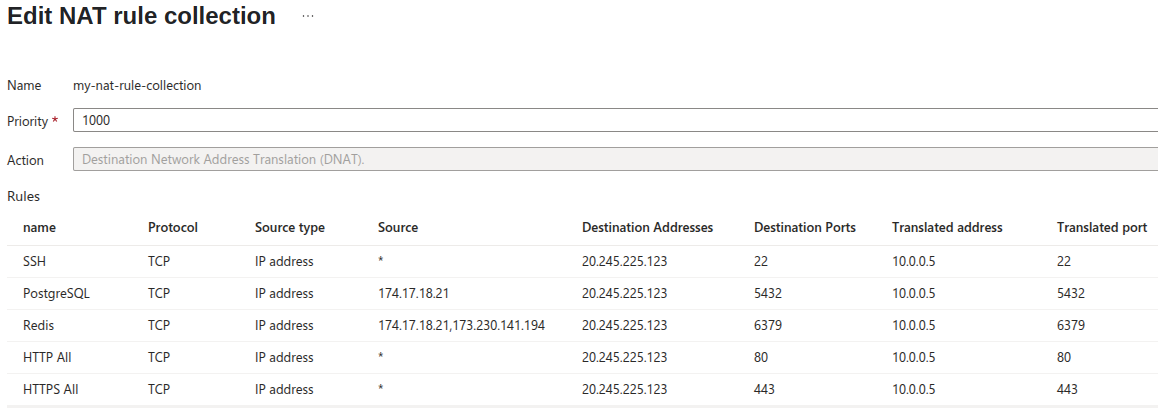Click the Destination Addresses column header
This screenshot has height=408, width=1158.
coord(647,227)
